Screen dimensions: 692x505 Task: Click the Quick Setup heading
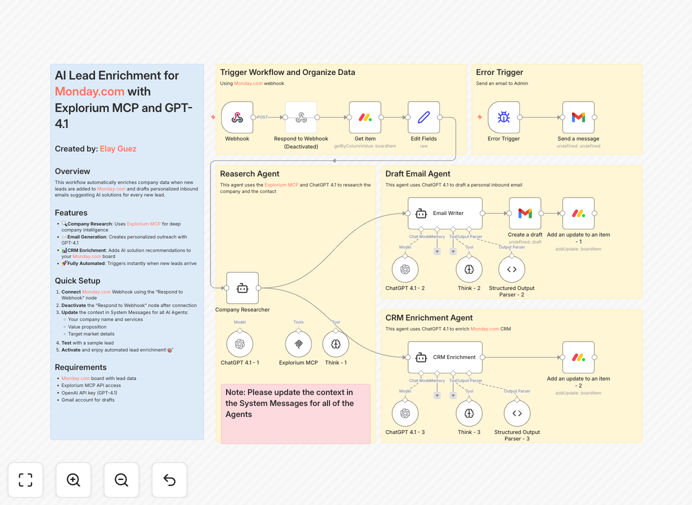[77, 281]
